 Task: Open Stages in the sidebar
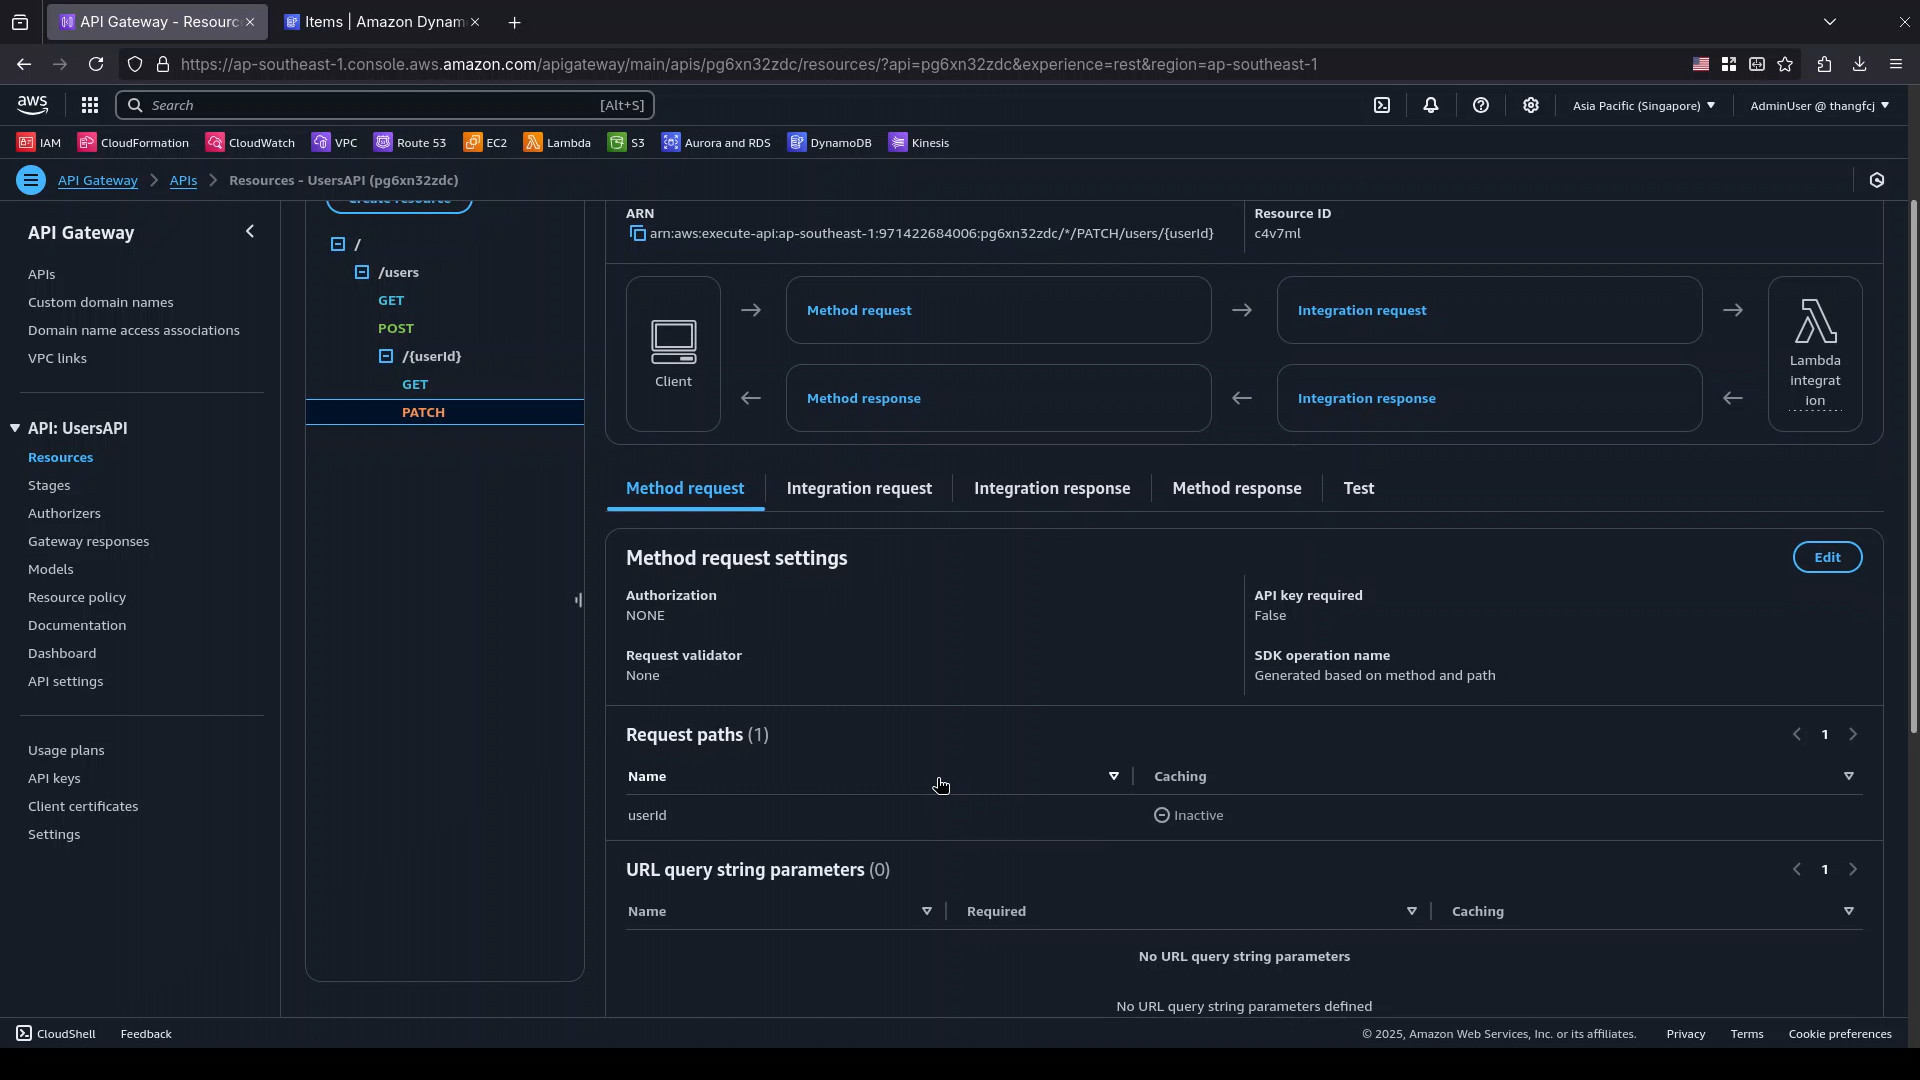click(49, 485)
